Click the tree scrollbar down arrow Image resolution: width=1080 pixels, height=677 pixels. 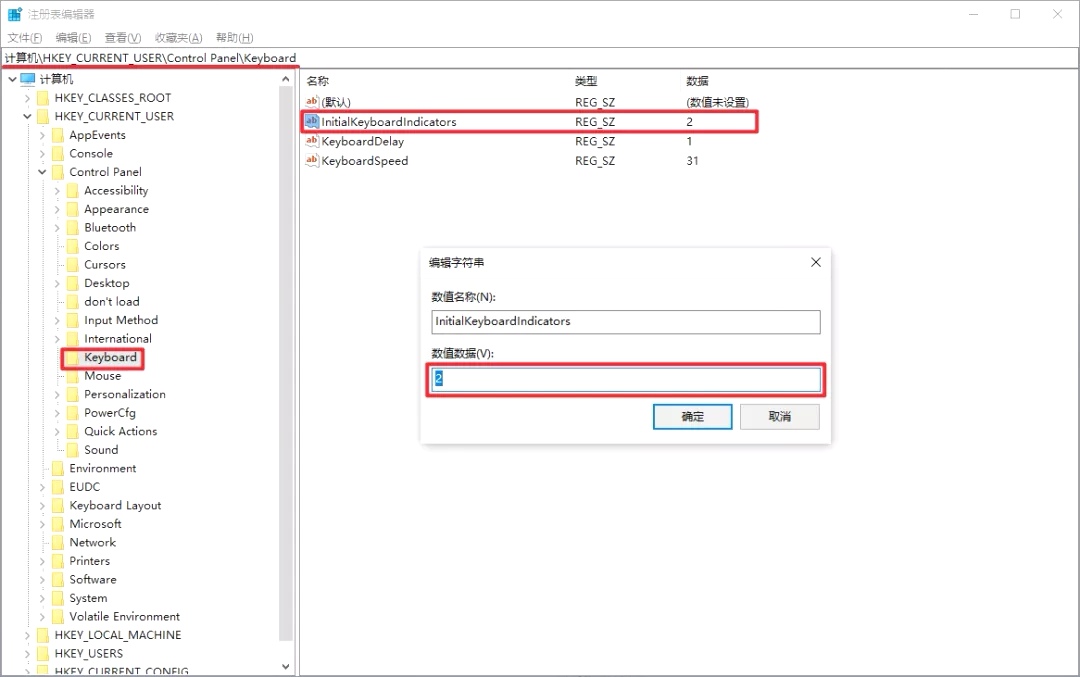click(x=285, y=667)
